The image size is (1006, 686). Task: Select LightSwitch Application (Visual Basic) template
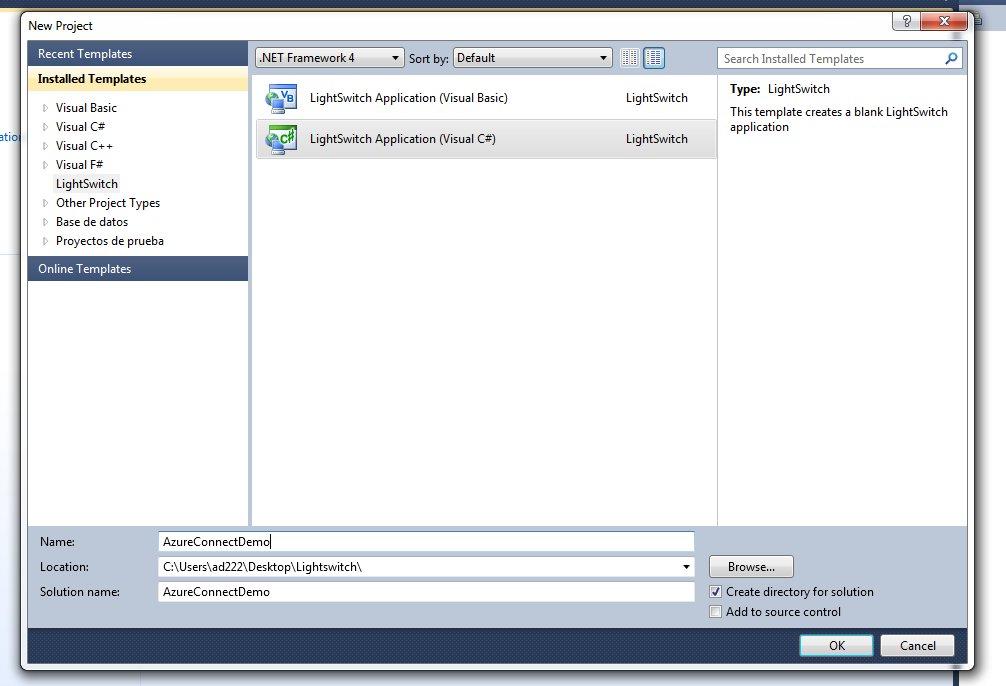pos(486,98)
